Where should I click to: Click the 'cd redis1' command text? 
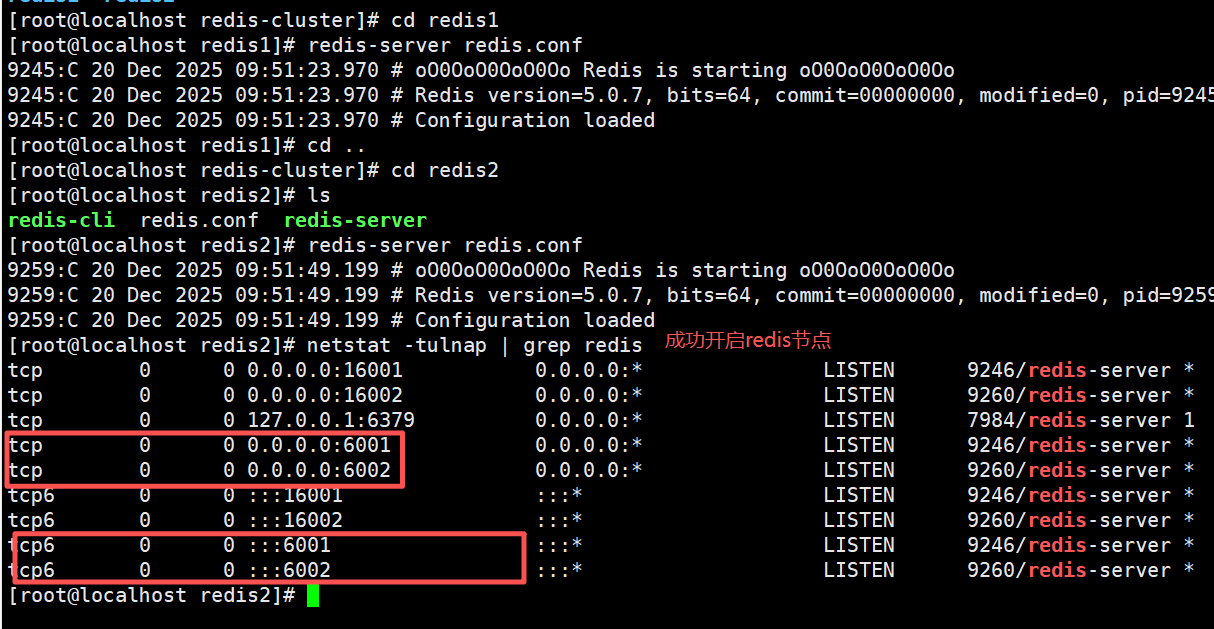click(x=445, y=20)
